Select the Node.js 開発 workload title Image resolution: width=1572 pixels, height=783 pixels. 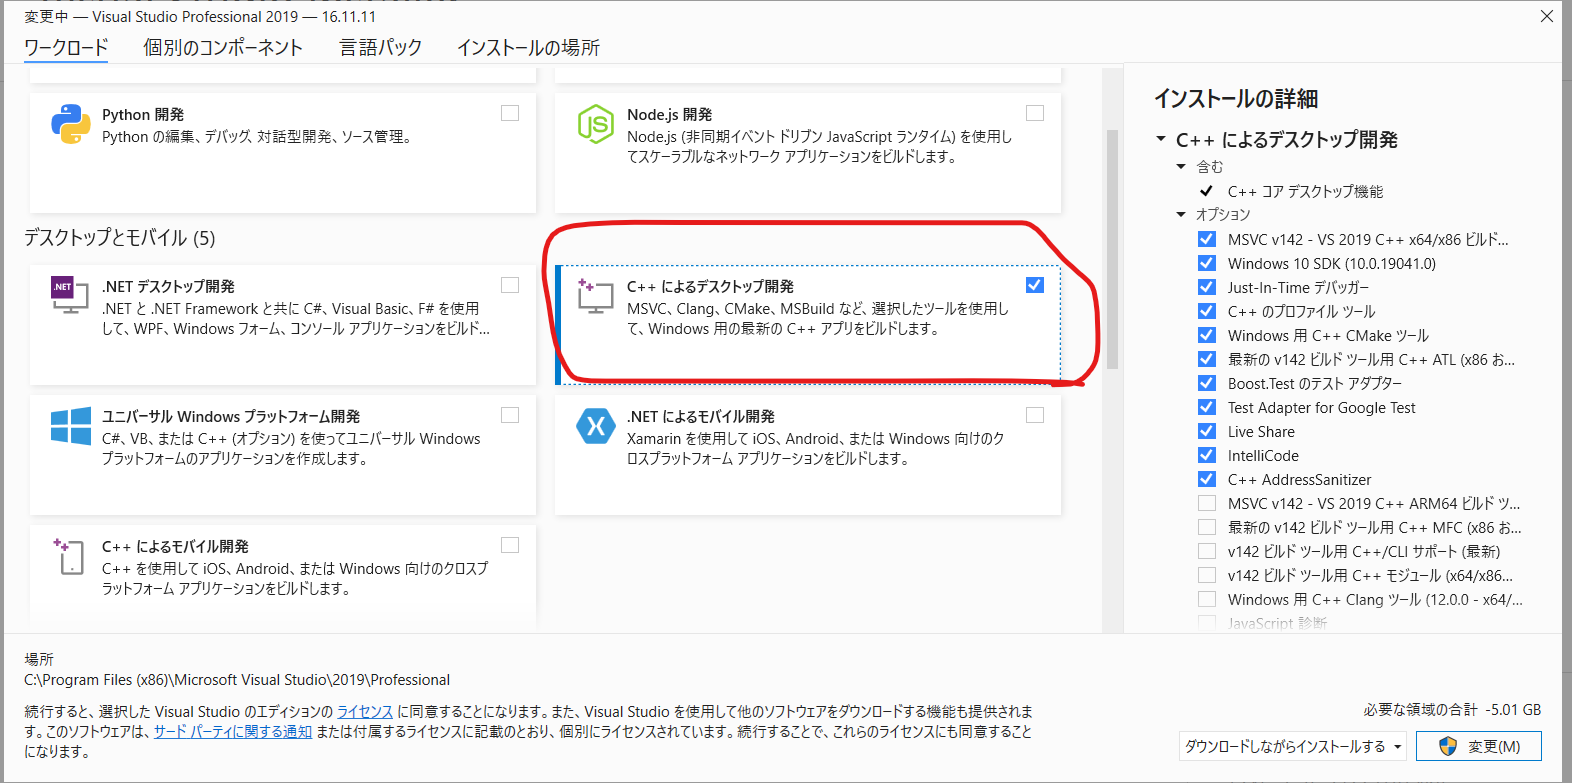point(670,114)
